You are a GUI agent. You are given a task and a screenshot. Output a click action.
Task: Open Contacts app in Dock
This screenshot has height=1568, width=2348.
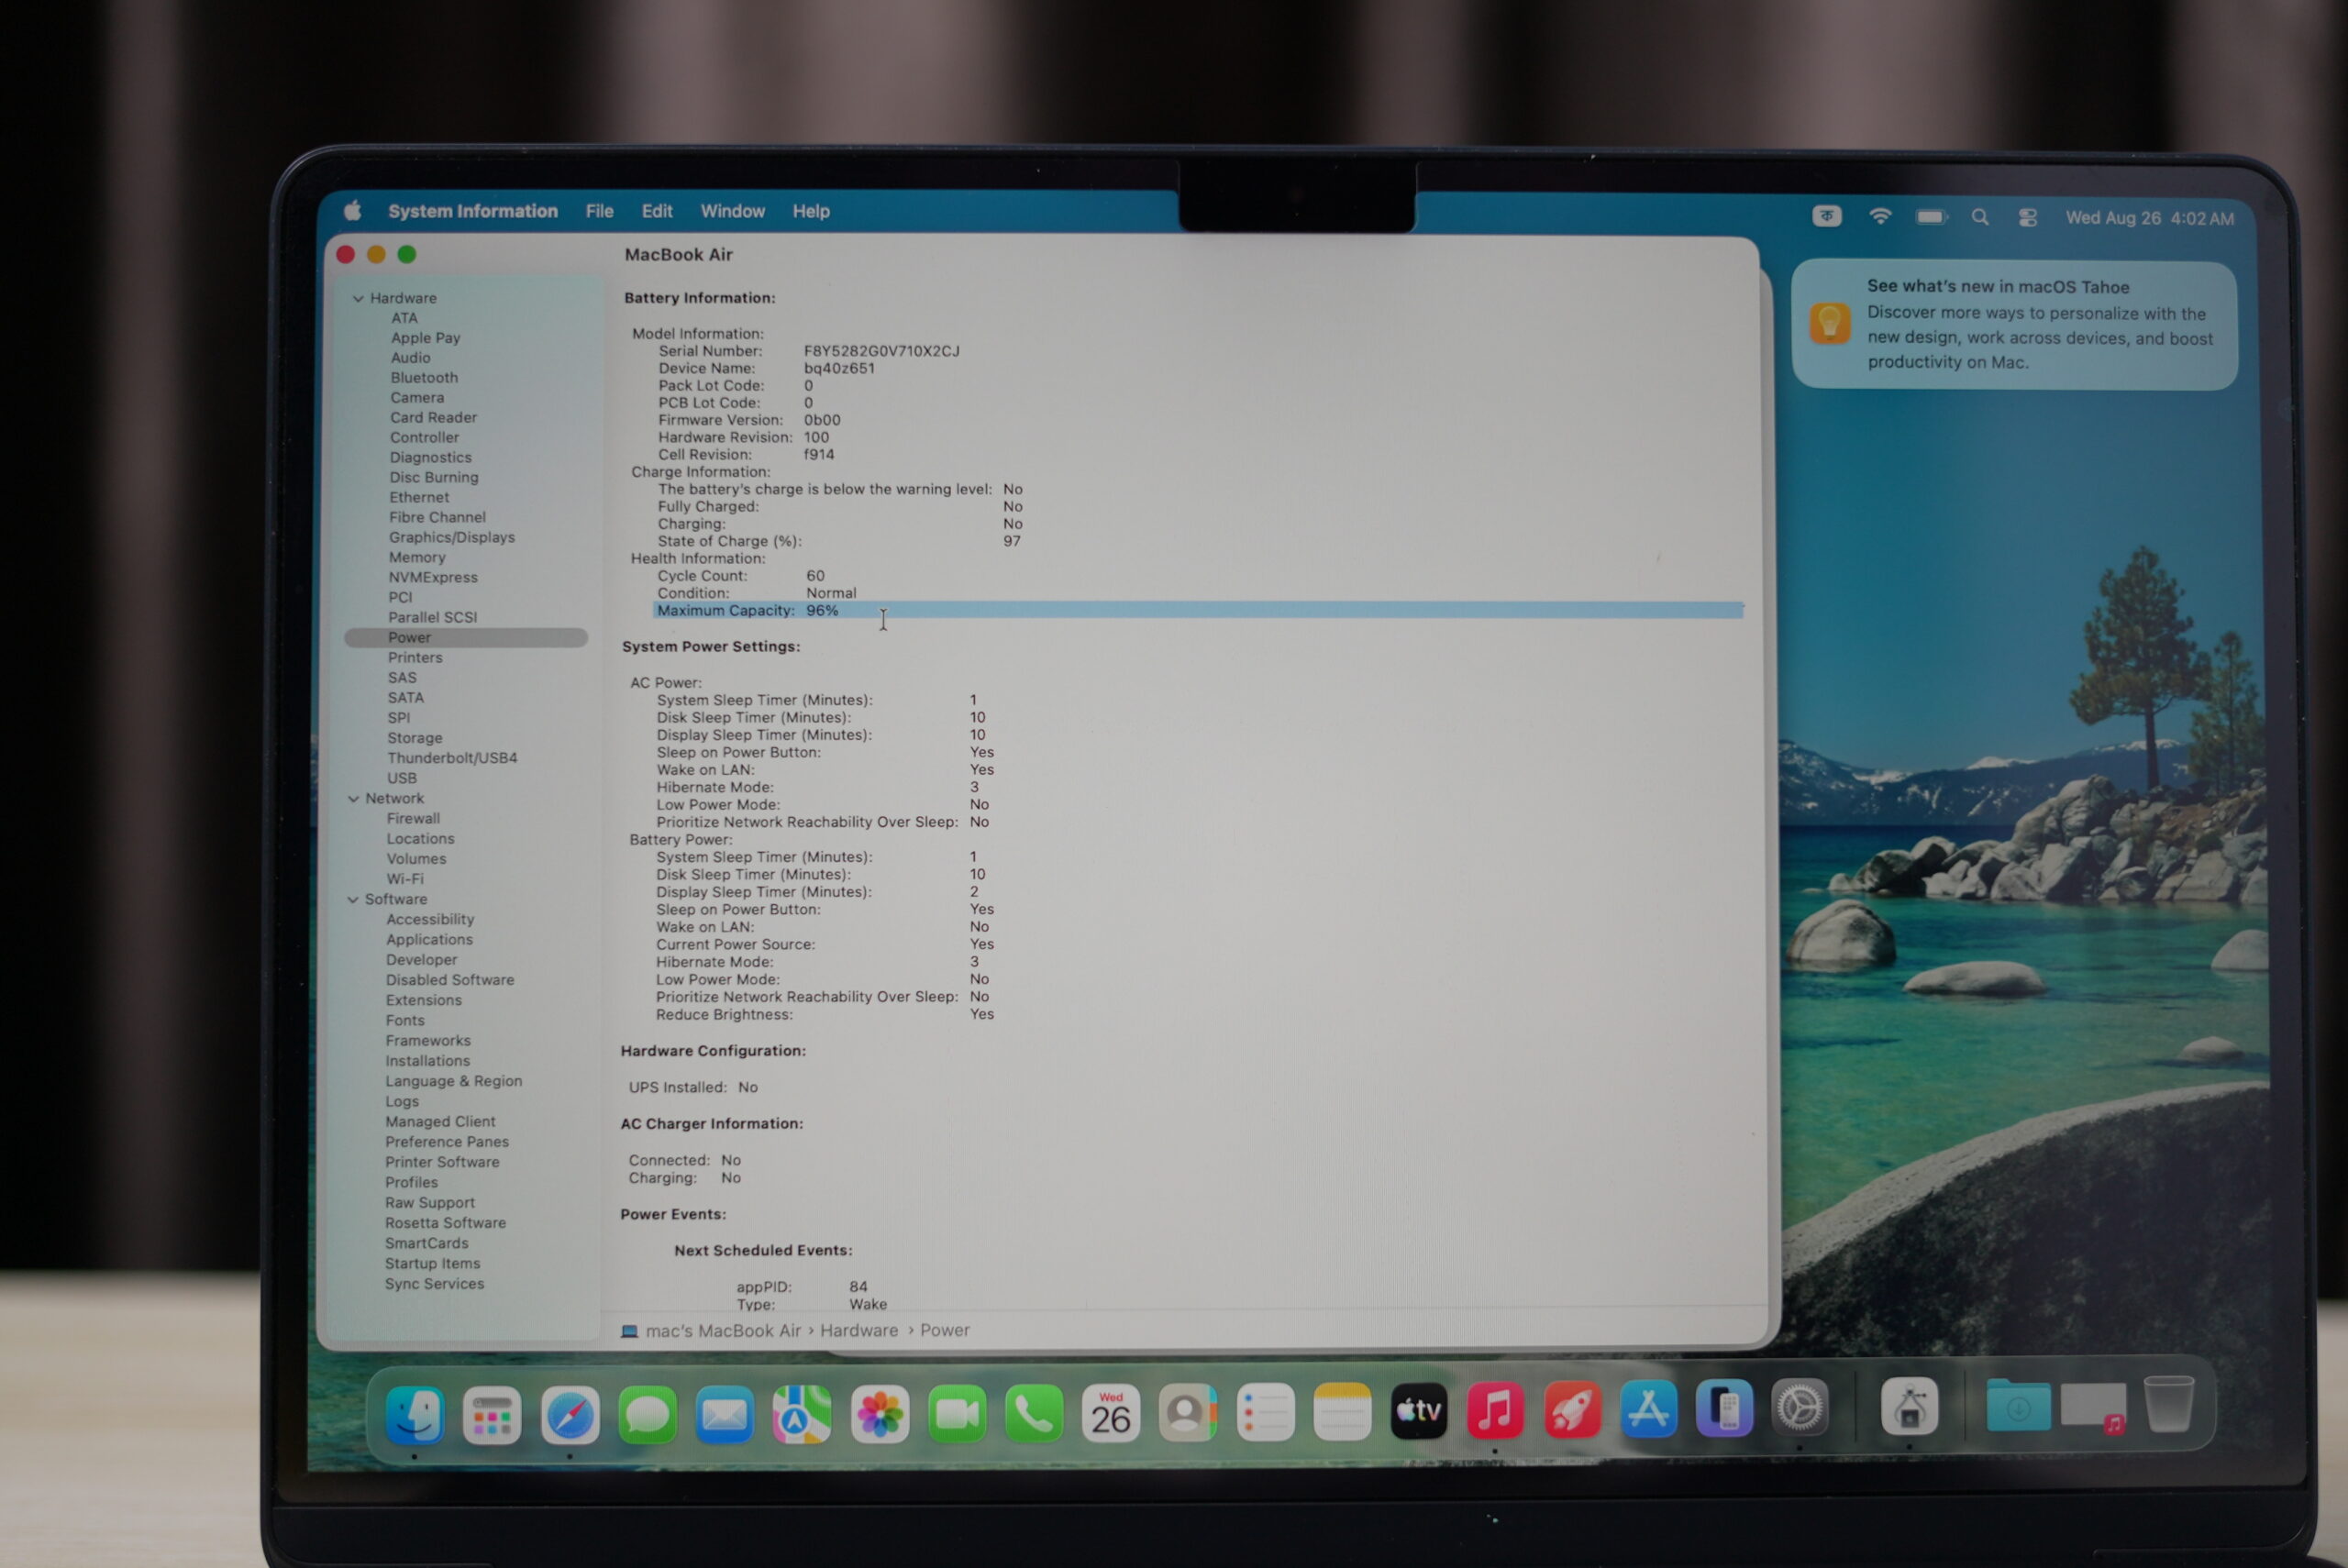[1187, 1412]
